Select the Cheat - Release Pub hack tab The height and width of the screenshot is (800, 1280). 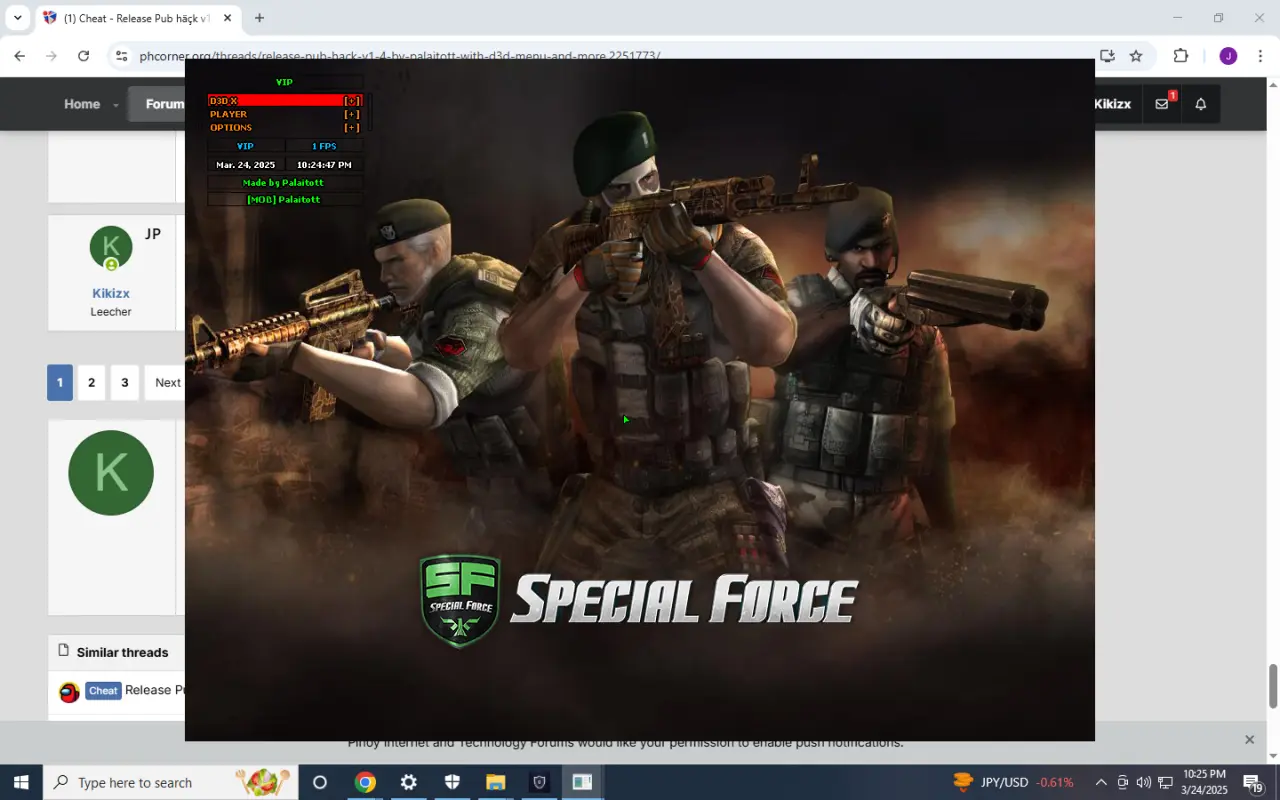point(137,18)
